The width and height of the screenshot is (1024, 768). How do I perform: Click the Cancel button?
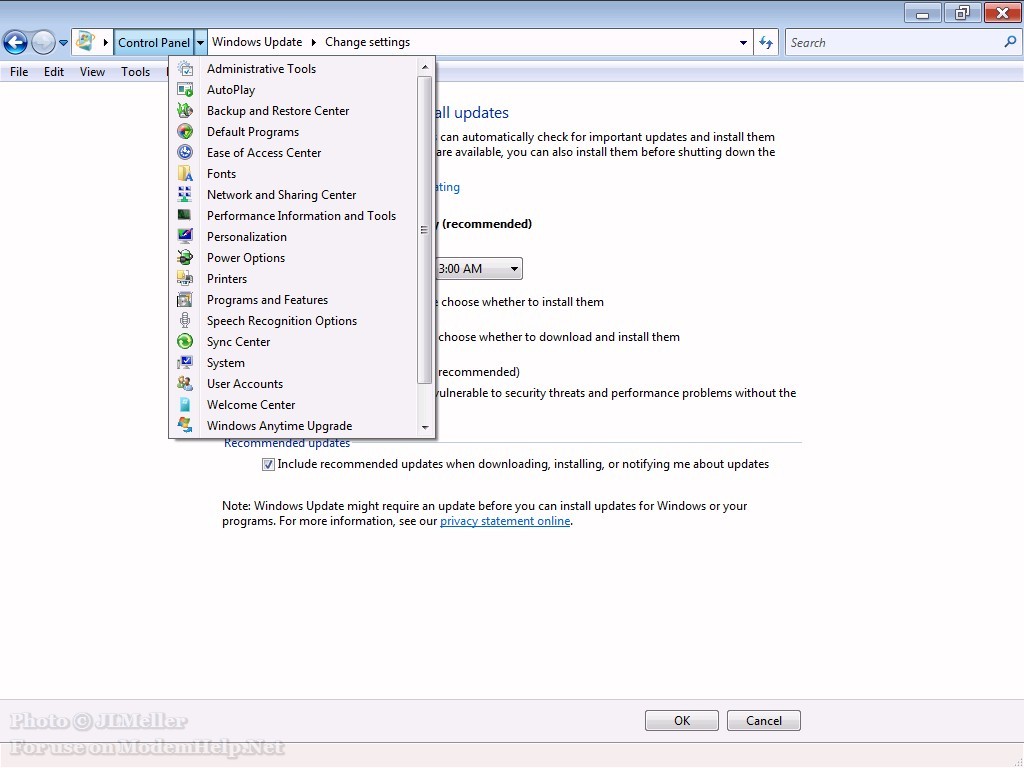click(763, 720)
